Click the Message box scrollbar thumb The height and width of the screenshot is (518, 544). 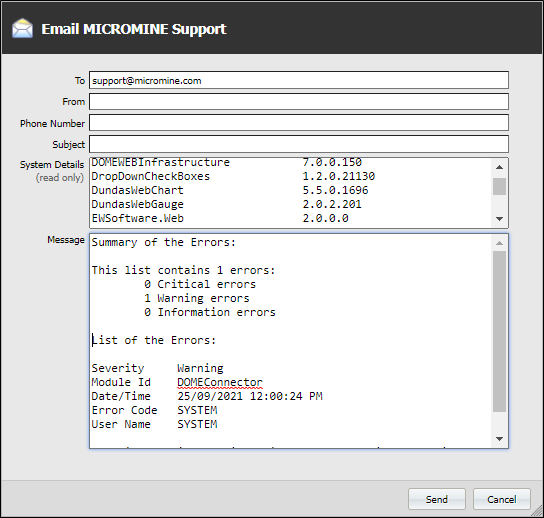coord(499,331)
